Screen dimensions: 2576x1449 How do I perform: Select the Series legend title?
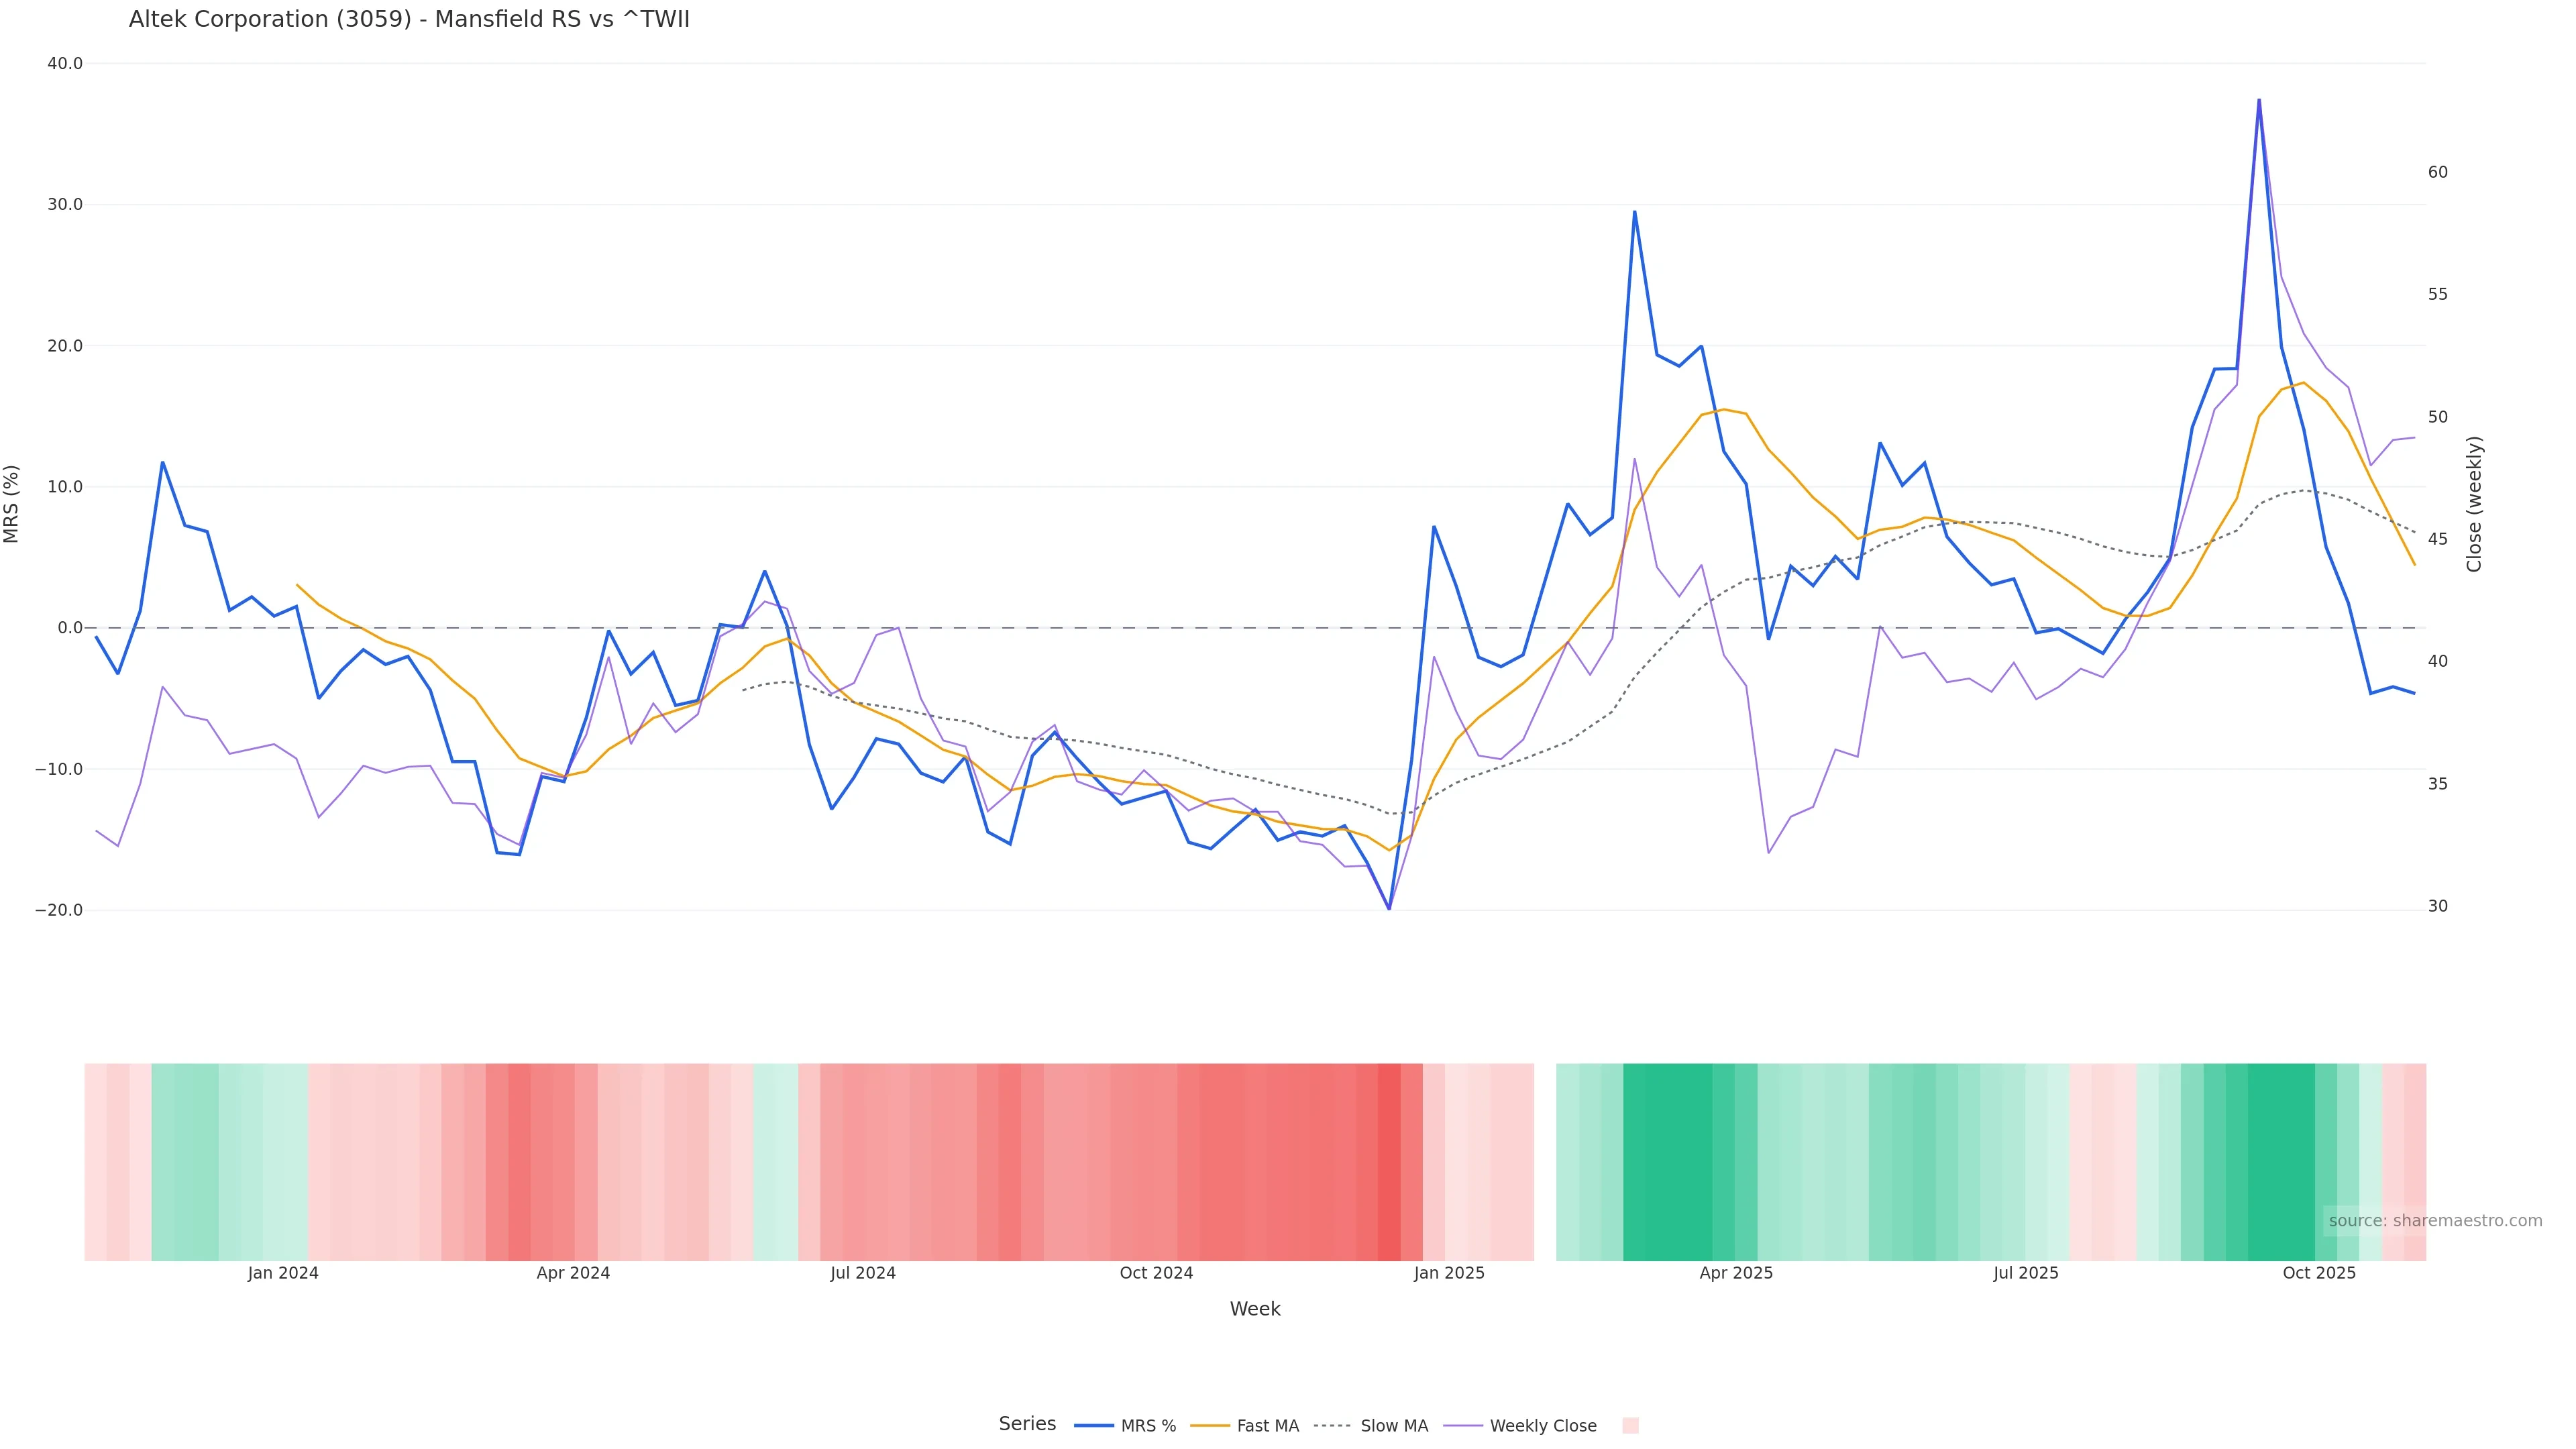pos(1027,1424)
